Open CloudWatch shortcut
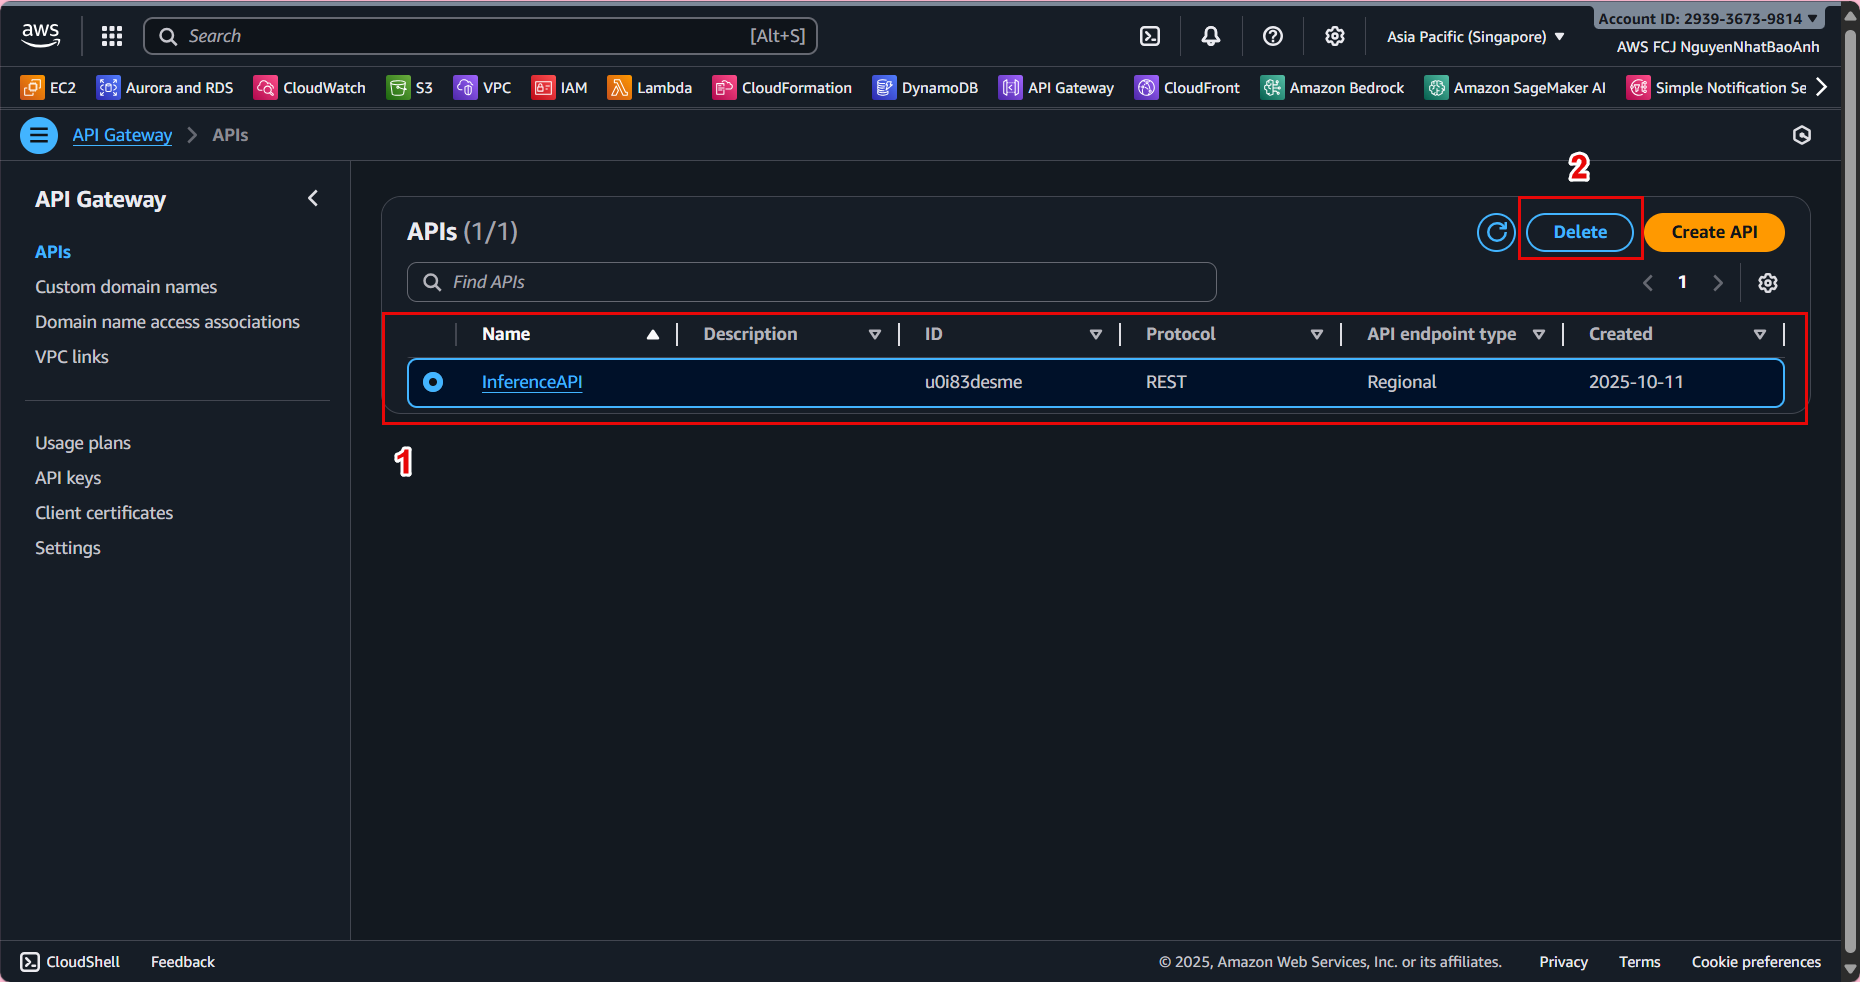 point(310,88)
